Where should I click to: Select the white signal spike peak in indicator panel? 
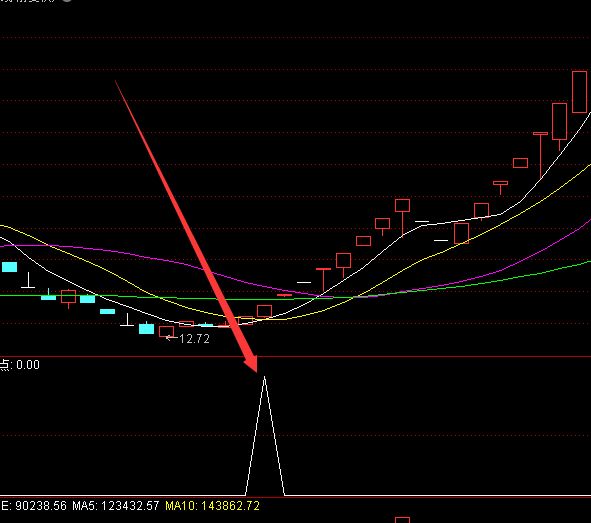point(264,378)
